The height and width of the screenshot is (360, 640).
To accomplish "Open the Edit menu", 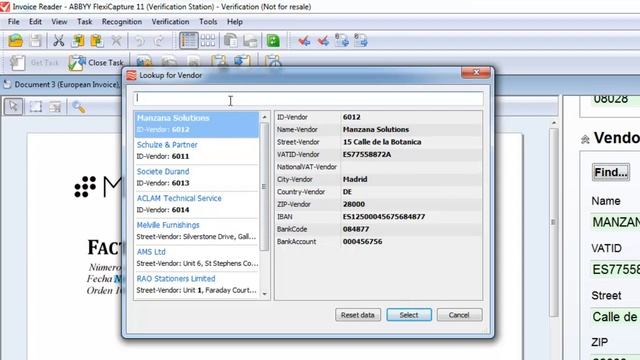I will point(35,22).
